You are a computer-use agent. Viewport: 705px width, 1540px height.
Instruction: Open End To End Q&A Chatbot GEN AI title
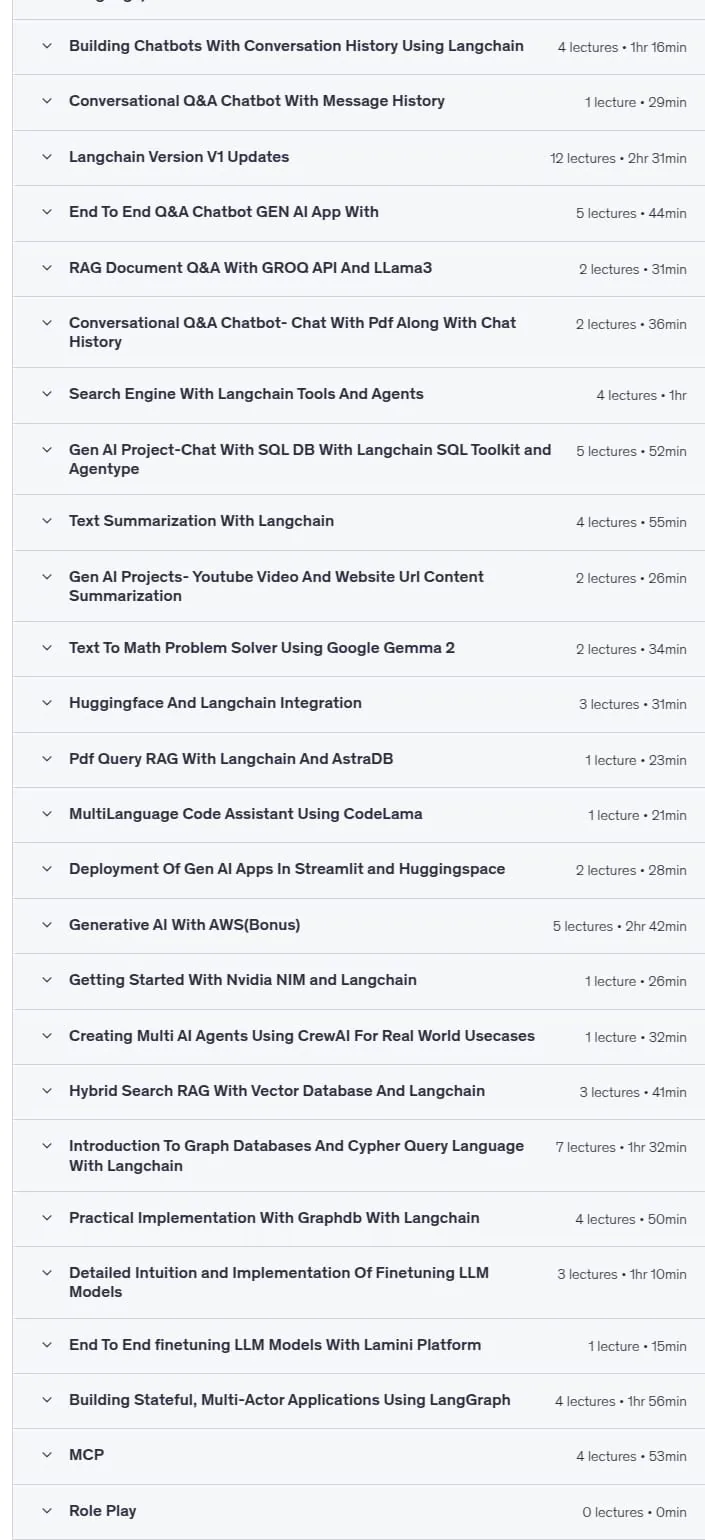pyautogui.click(x=224, y=212)
